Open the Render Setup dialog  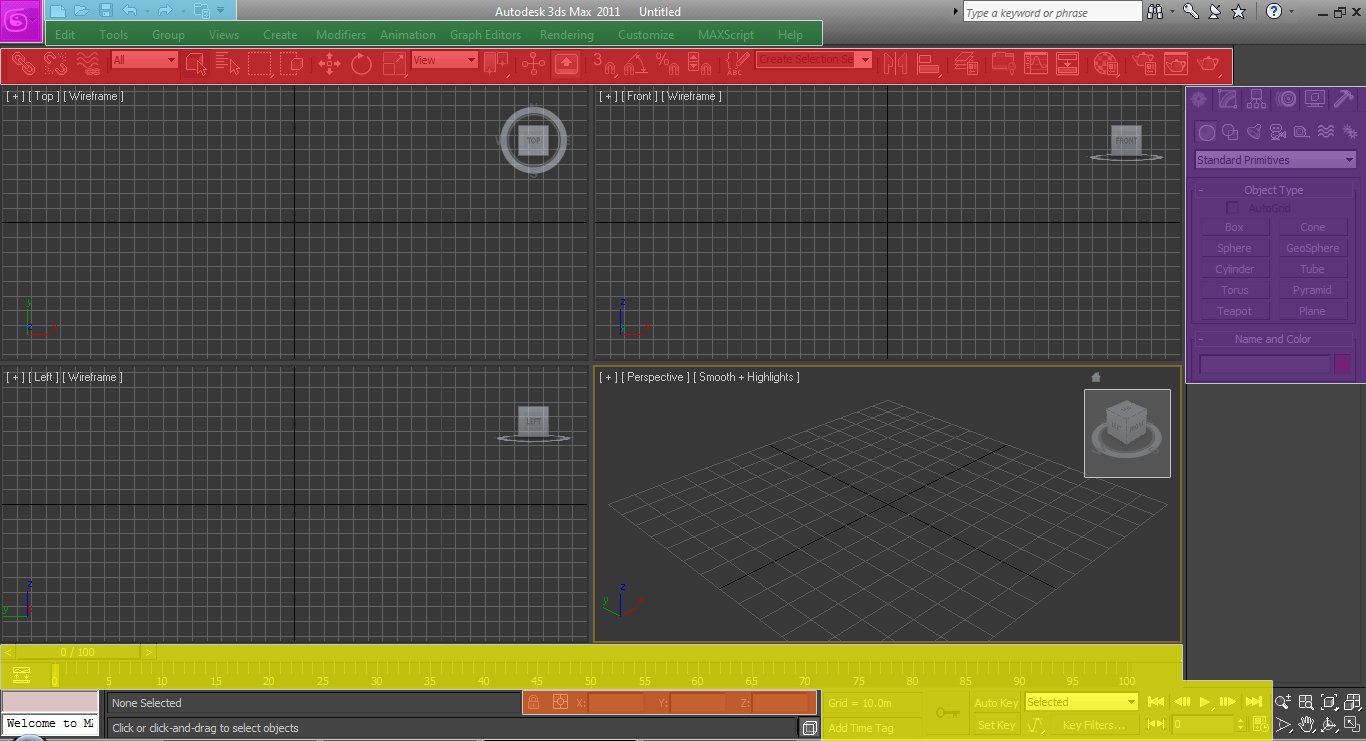pos(1143,65)
